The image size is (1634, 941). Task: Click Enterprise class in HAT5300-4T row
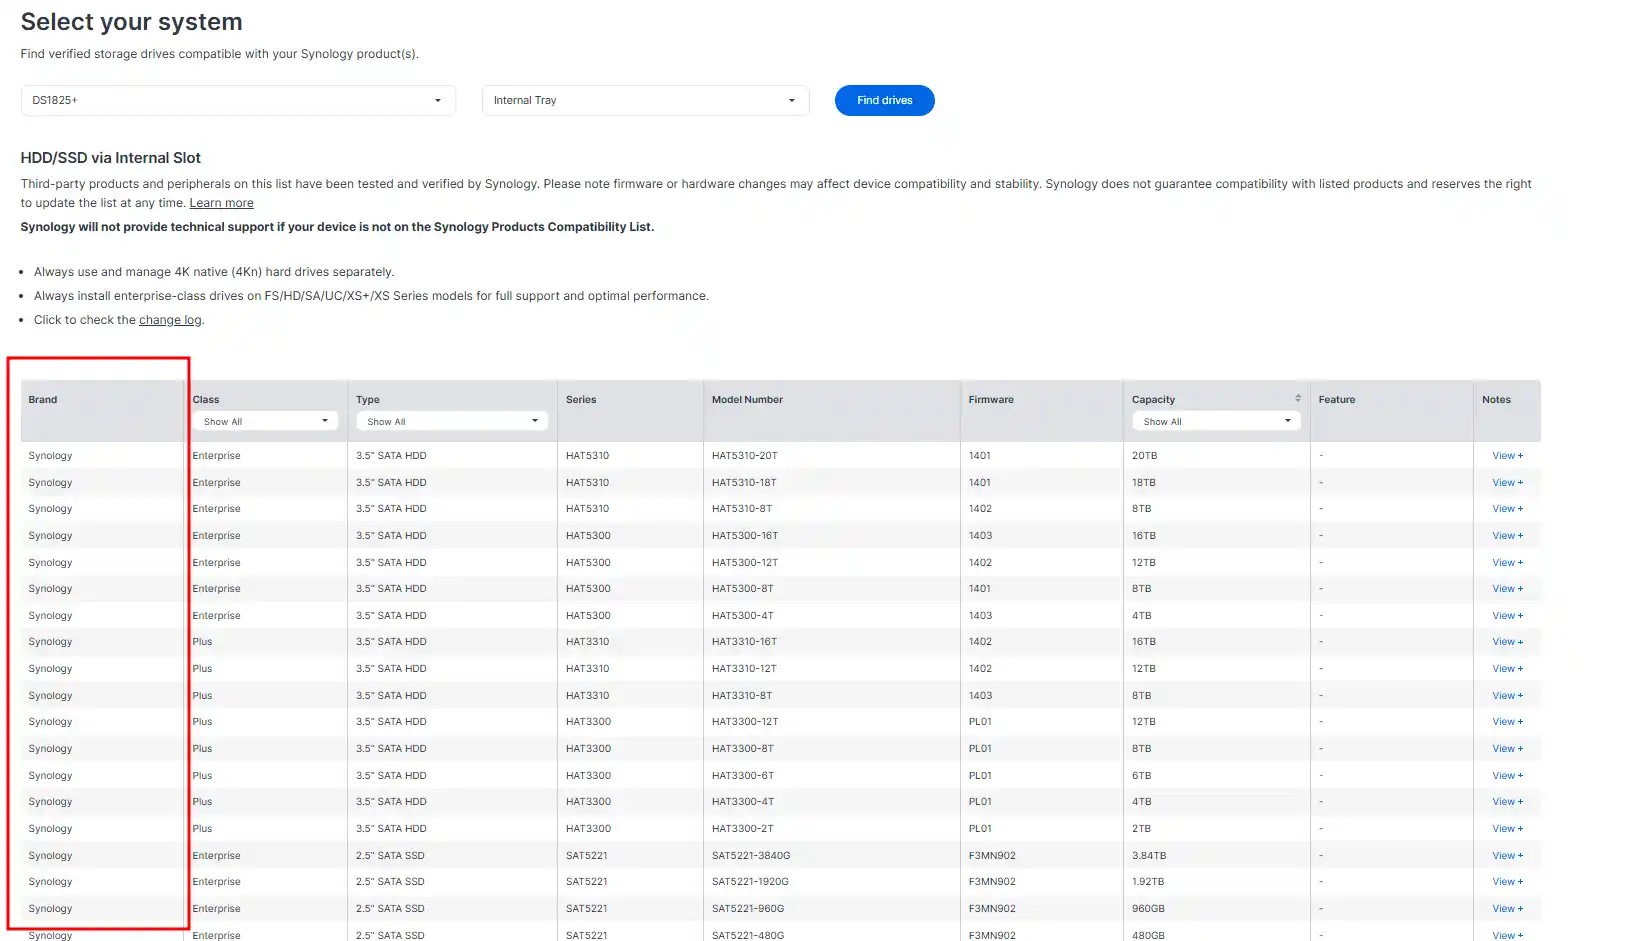point(216,616)
